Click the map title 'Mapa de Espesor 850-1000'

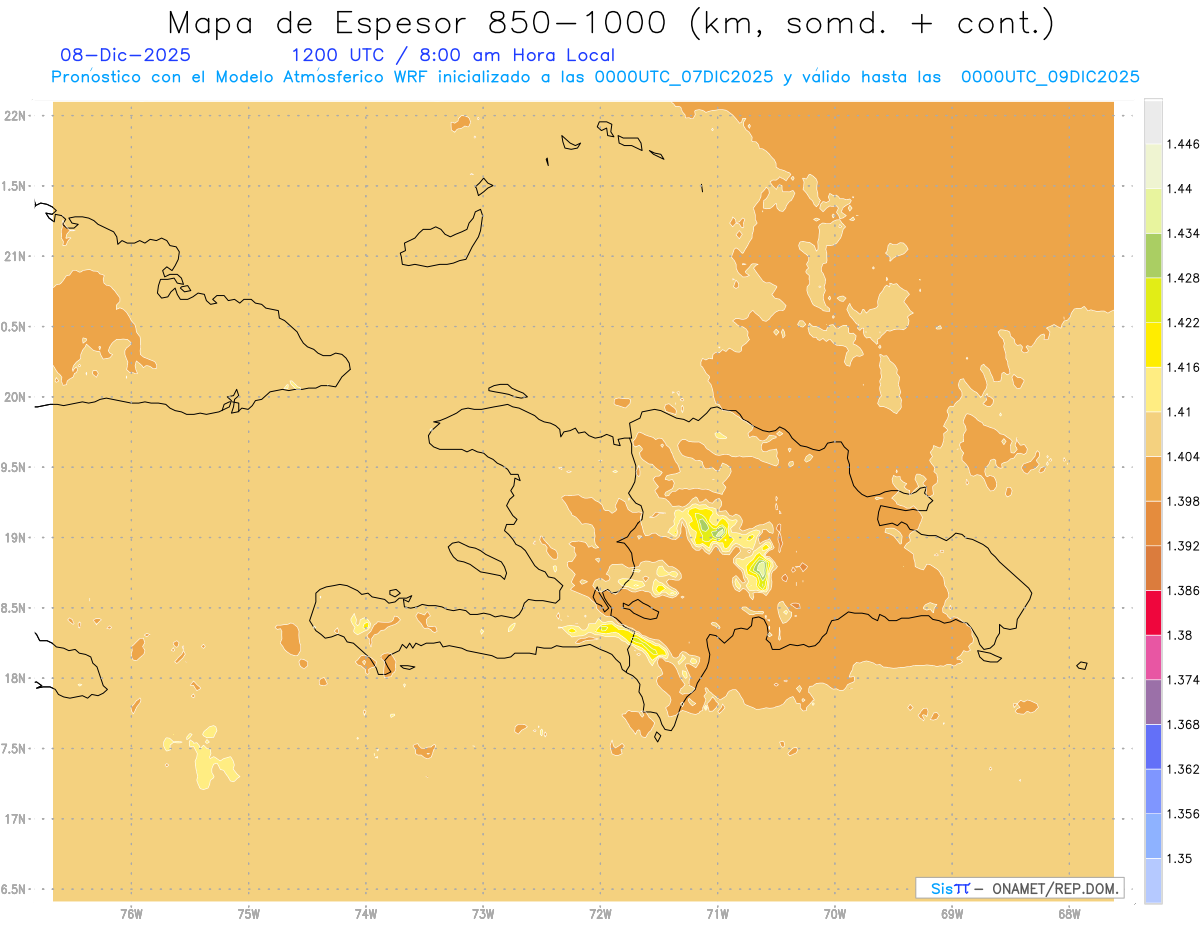(x=422, y=23)
